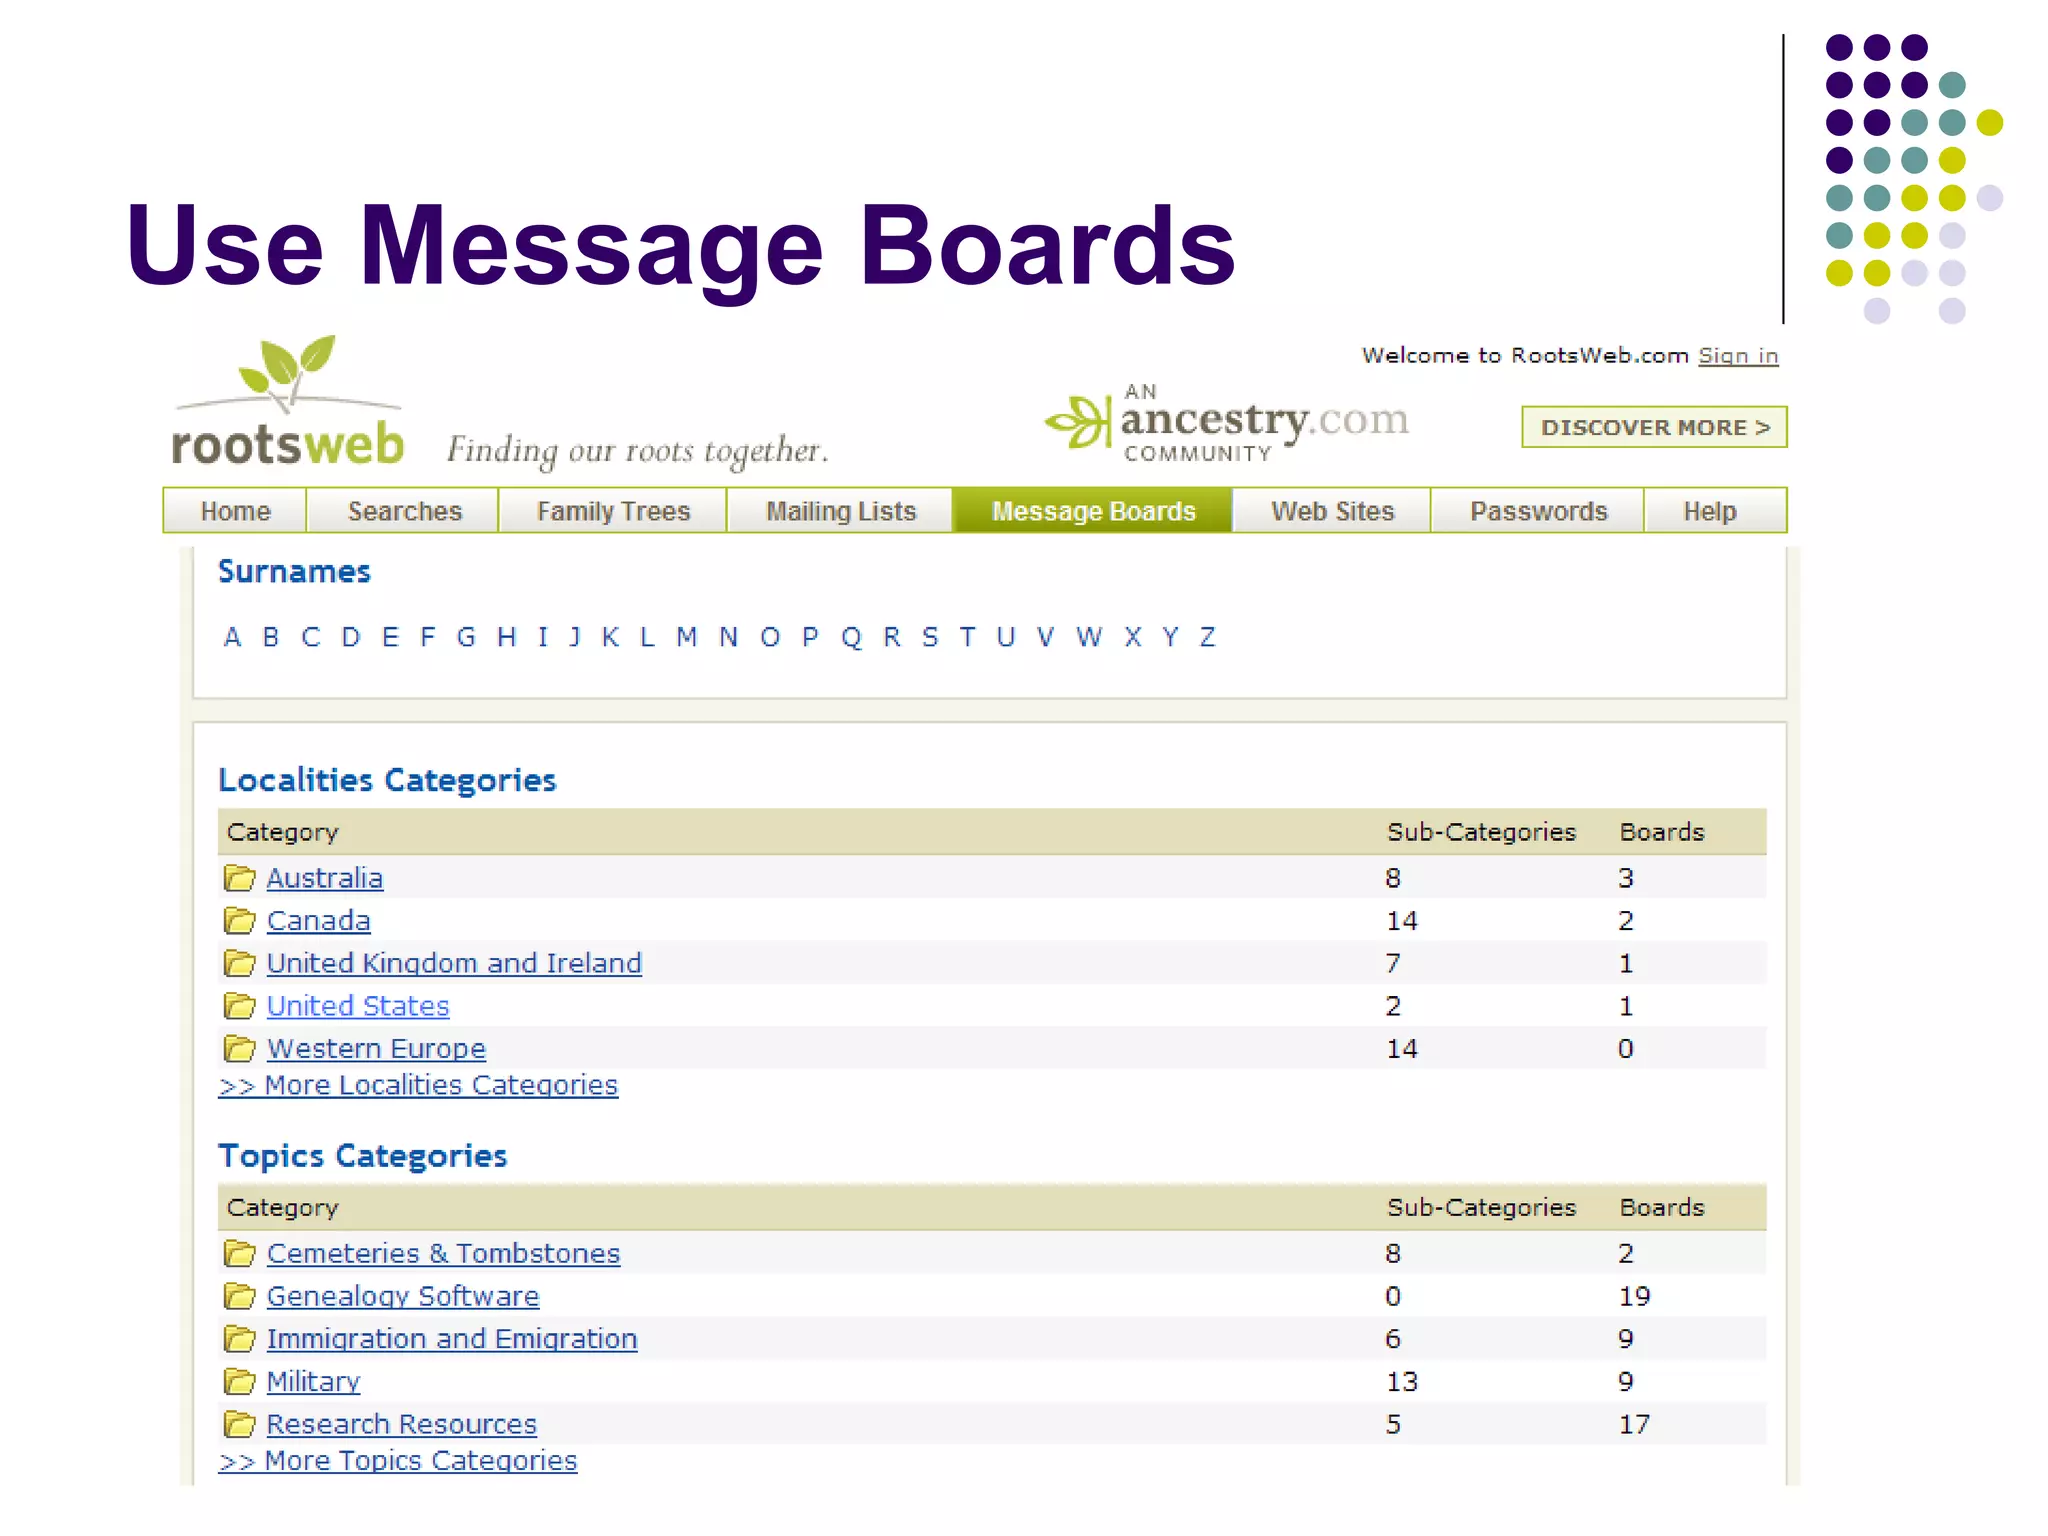The image size is (2048, 1536).
Task: Browse surnames starting with R
Action: (x=892, y=637)
